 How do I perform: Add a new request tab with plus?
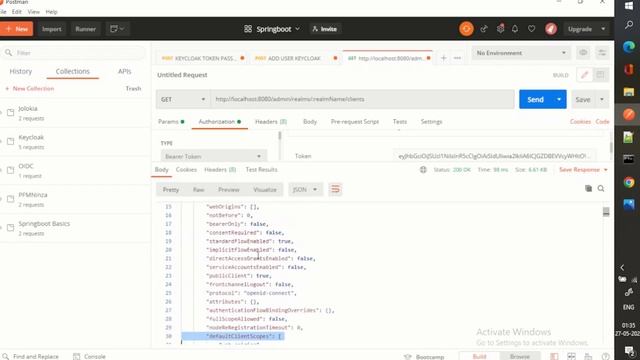click(x=443, y=58)
